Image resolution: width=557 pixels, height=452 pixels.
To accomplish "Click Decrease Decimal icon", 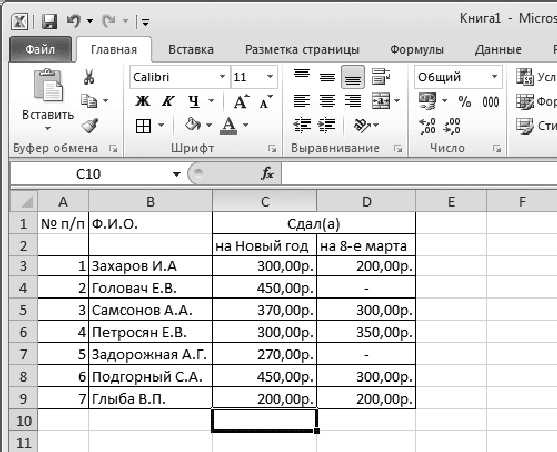I will tap(452, 126).
